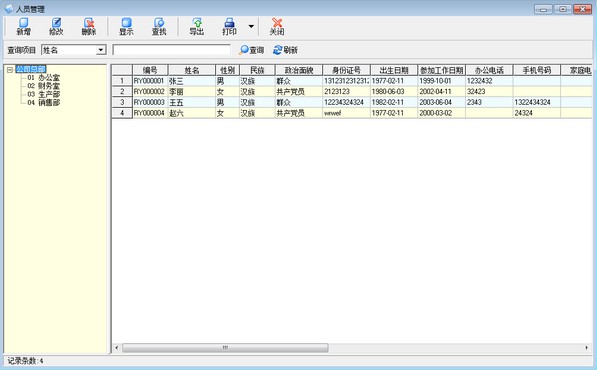Click the 参加工作日期 column header

point(442,70)
